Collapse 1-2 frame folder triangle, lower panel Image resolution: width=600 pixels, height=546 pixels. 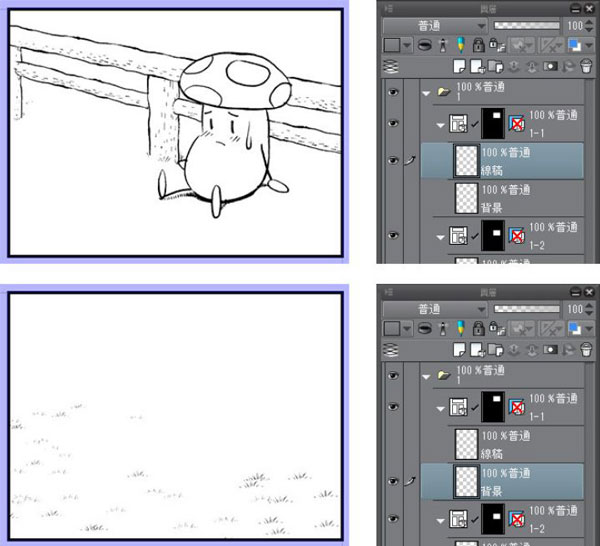(440, 520)
